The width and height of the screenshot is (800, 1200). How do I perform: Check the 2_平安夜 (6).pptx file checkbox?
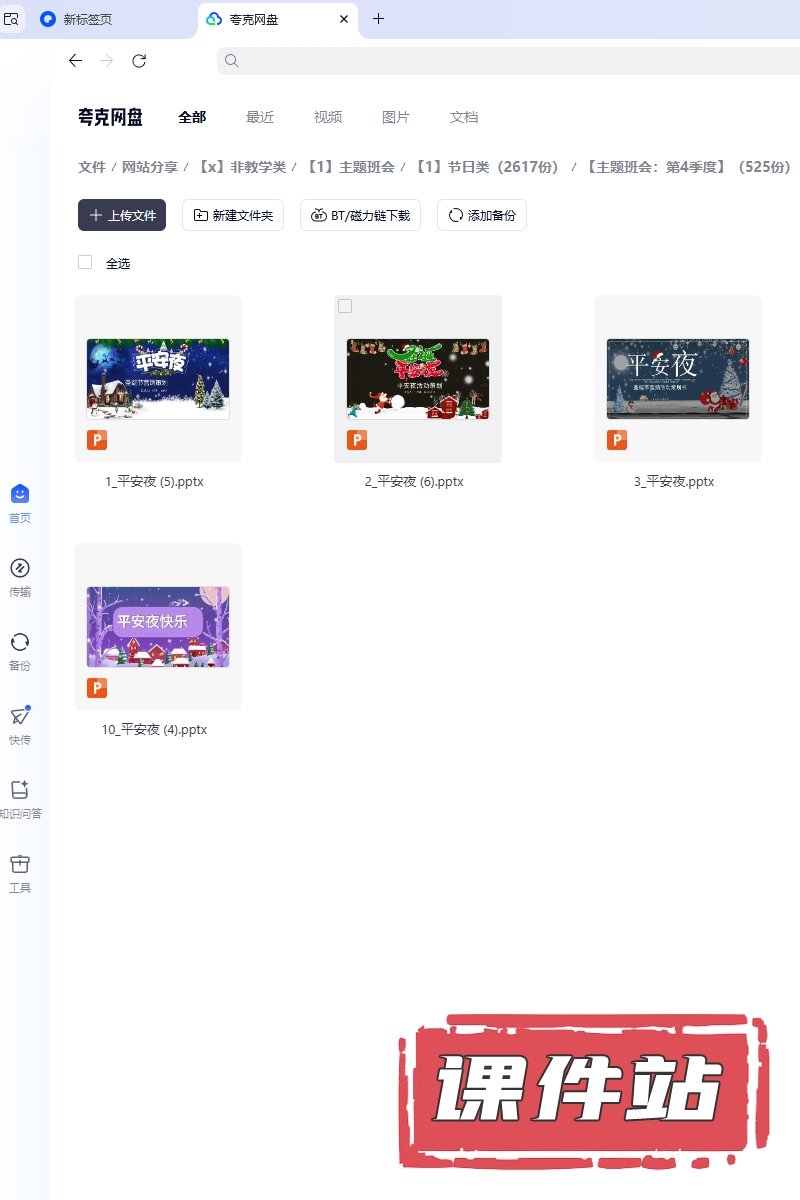345,306
